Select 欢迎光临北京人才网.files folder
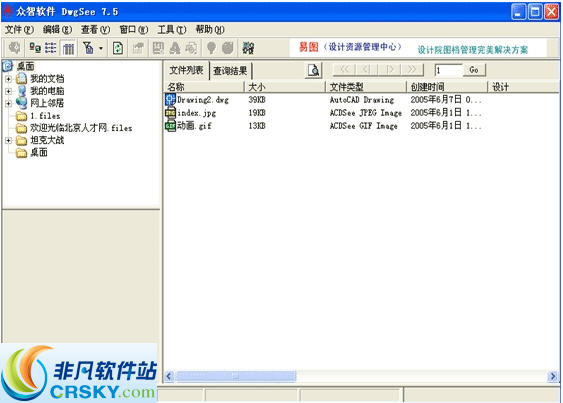This screenshot has height=403, width=563. pyautogui.click(x=81, y=128)
